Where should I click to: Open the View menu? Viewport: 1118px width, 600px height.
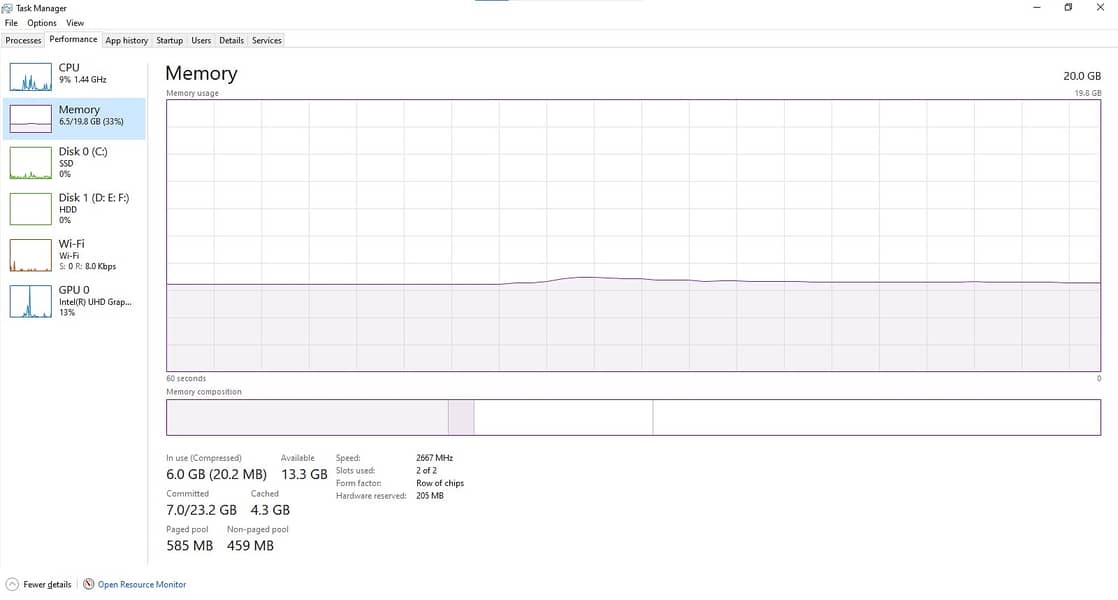[75, 23]
